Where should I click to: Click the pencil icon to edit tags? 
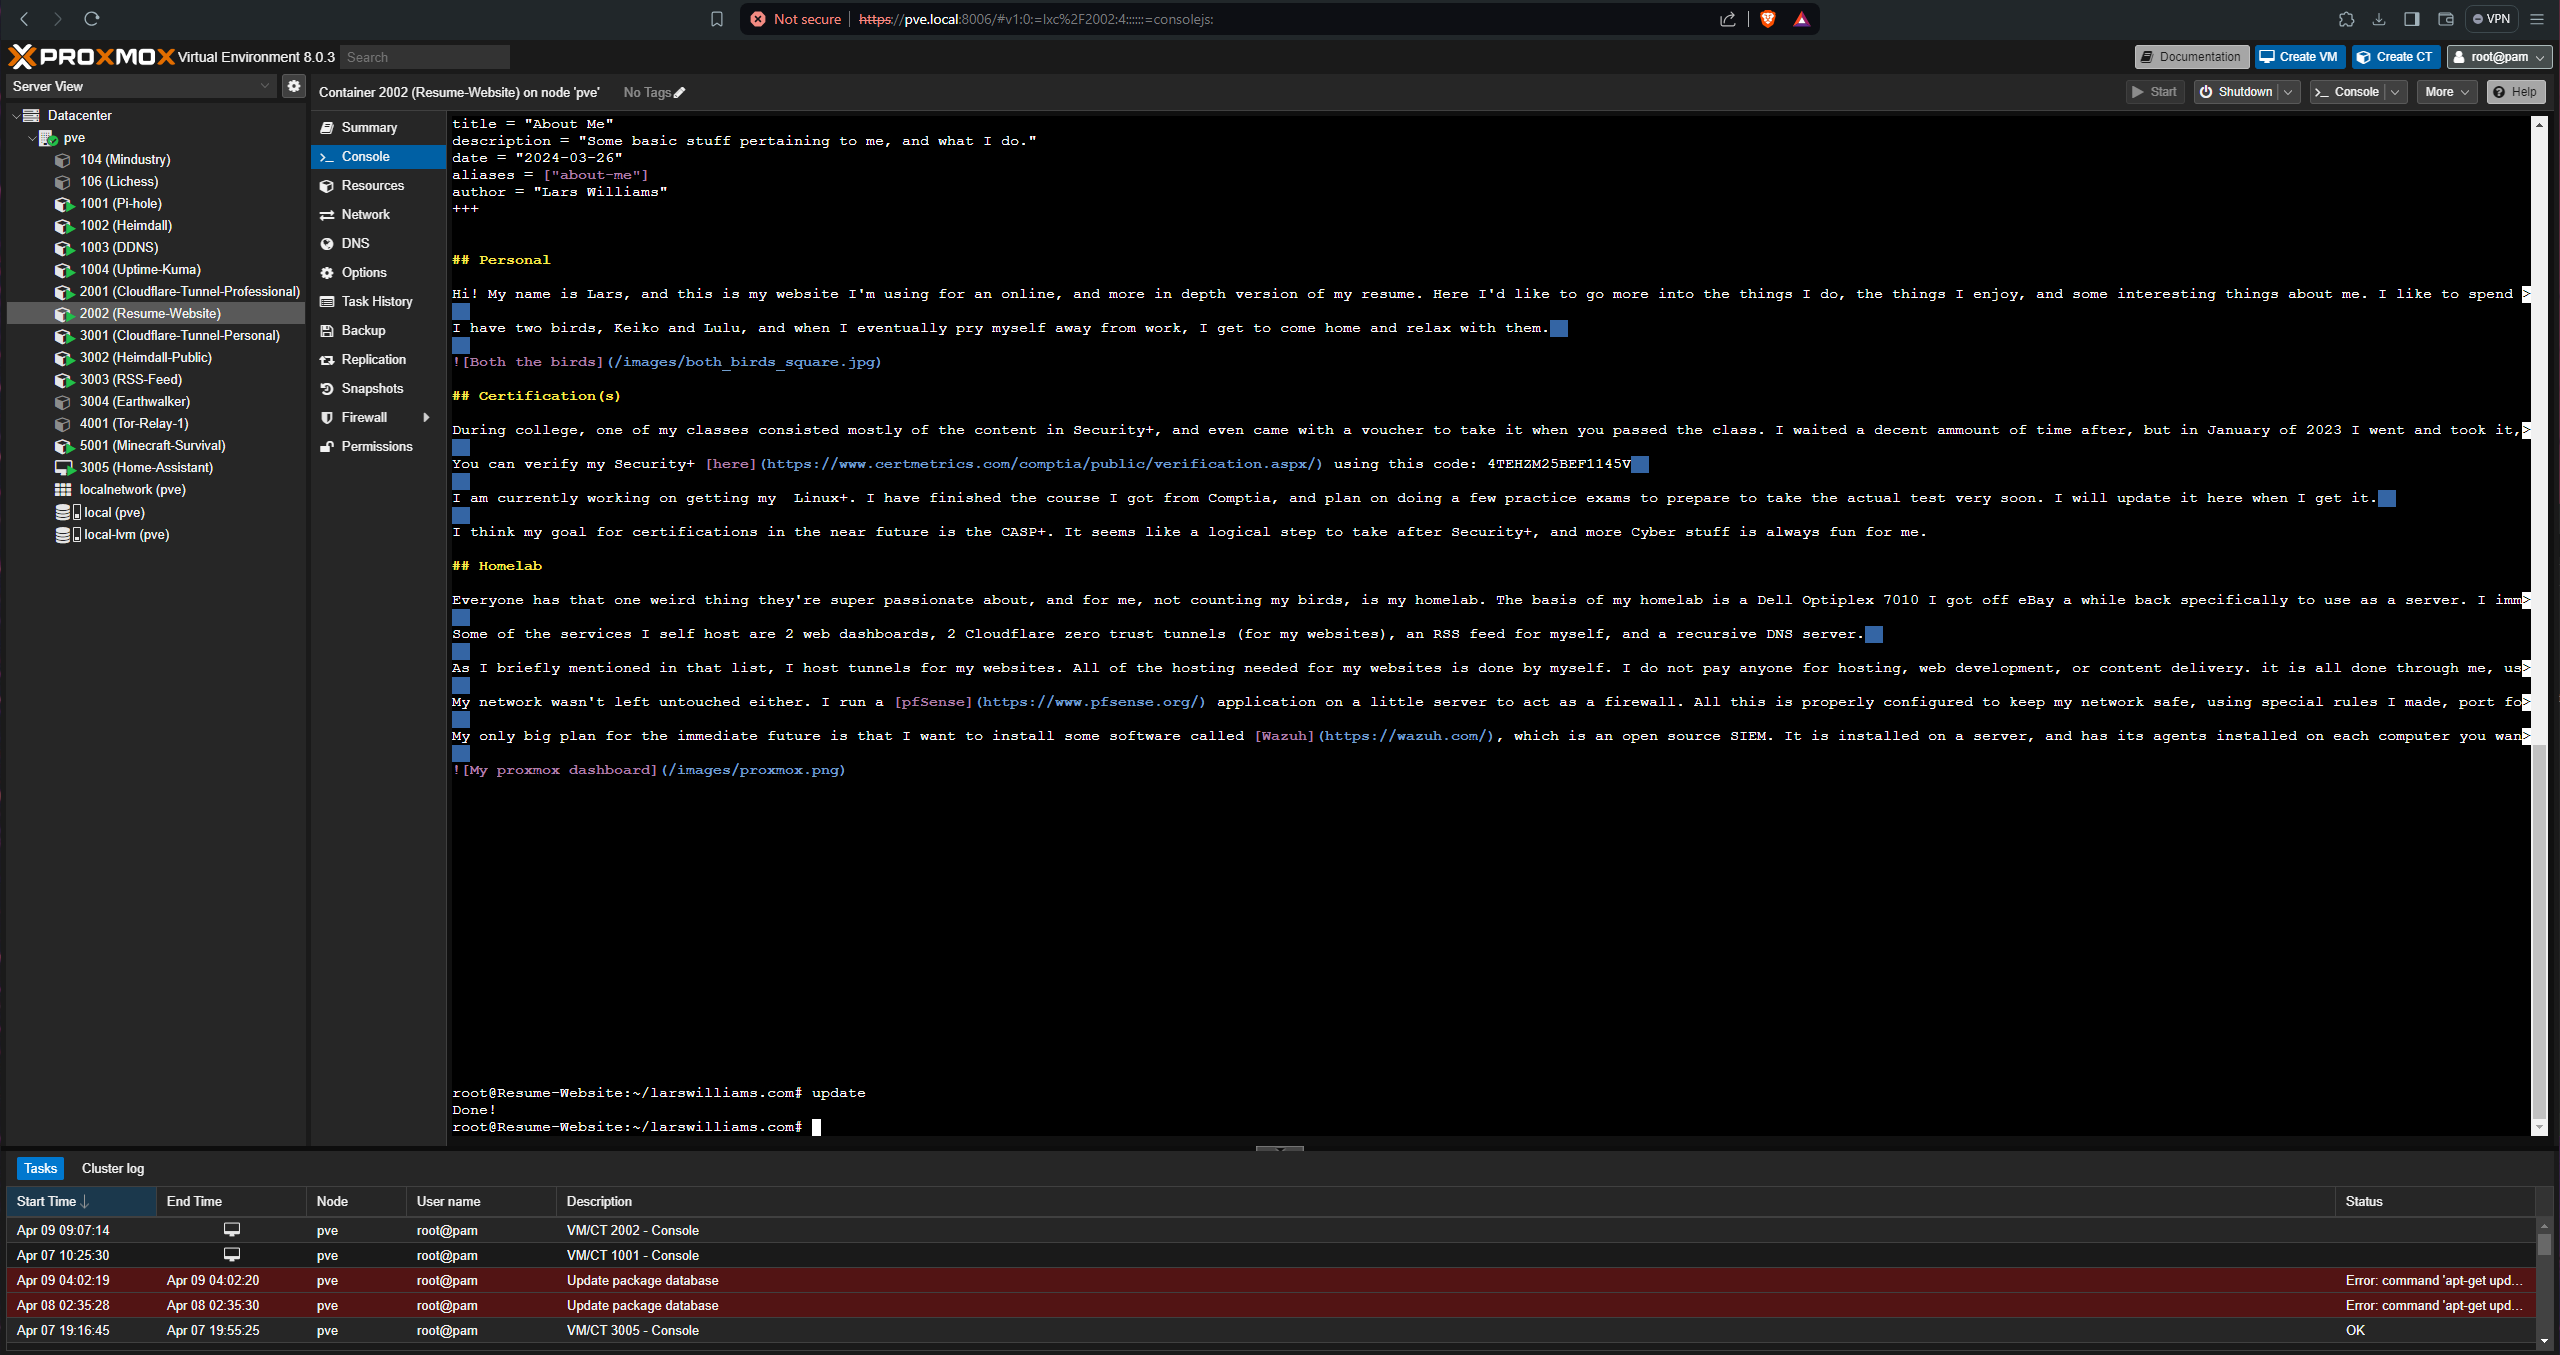[680, 93]
